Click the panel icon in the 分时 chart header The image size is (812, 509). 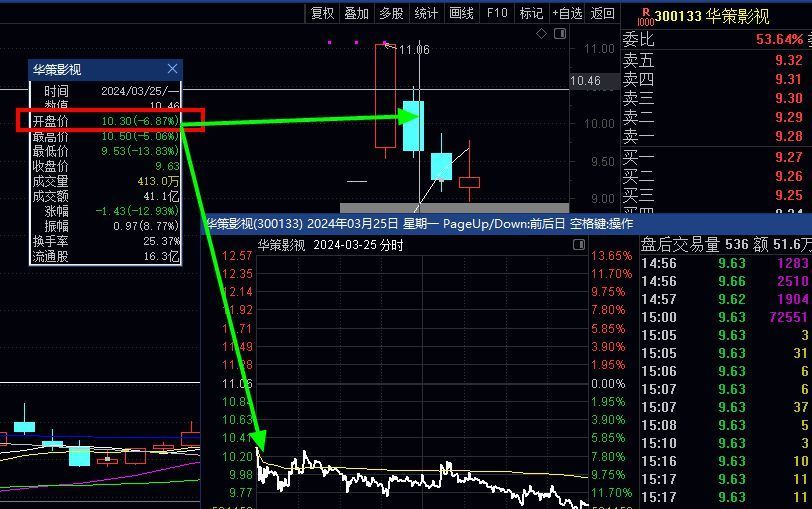click(x=579, y=245)
